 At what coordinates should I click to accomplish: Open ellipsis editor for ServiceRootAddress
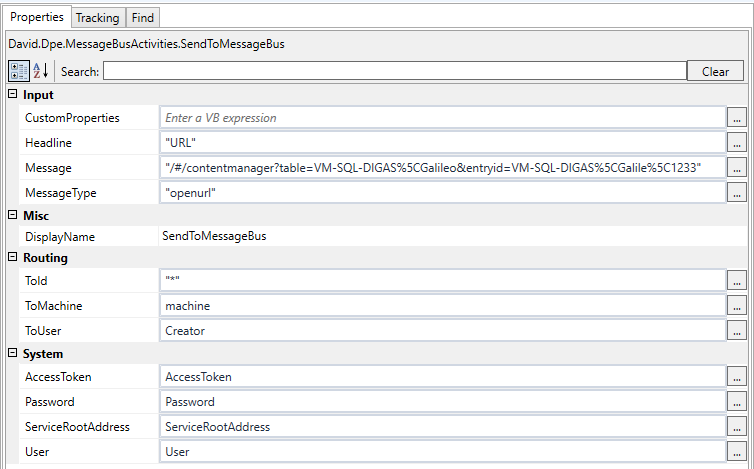pyautogui.click(x=737, y=427)
